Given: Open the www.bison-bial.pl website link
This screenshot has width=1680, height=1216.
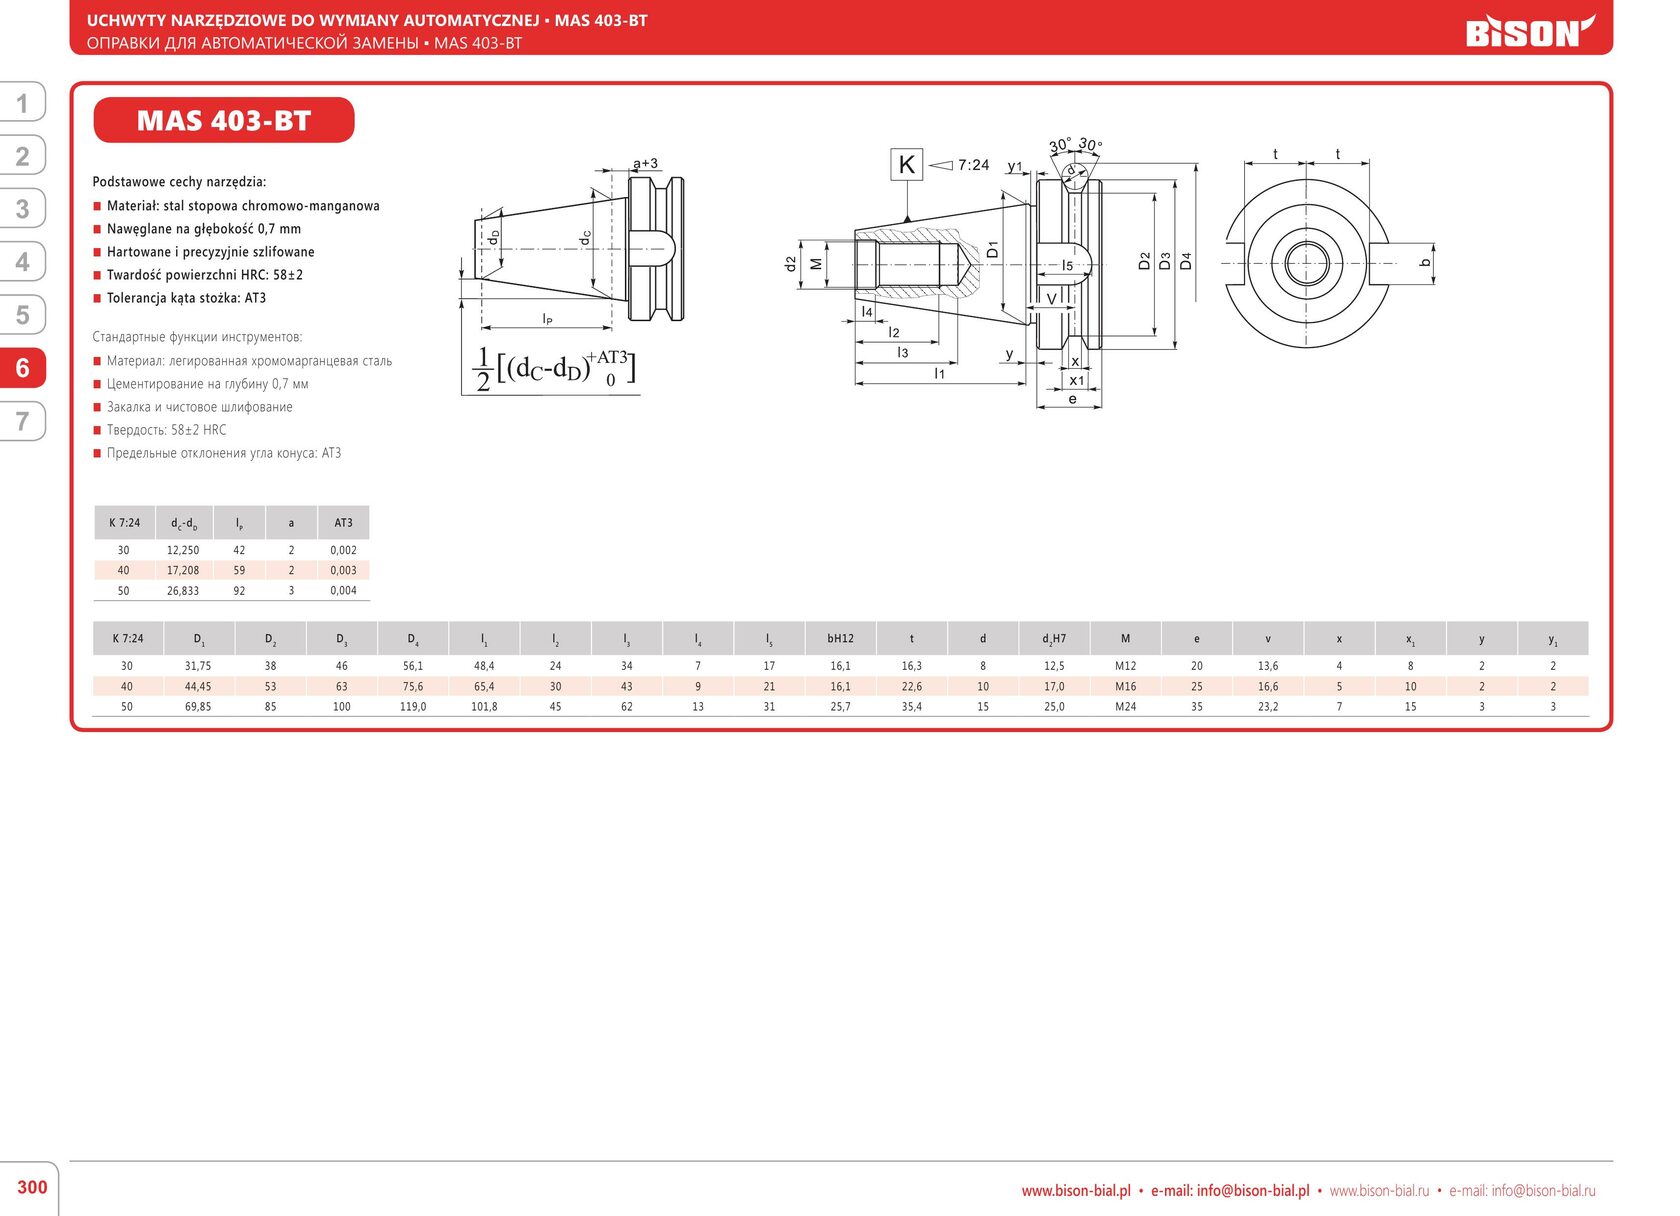Looking at the screenshot, I should (1076, 1190).
